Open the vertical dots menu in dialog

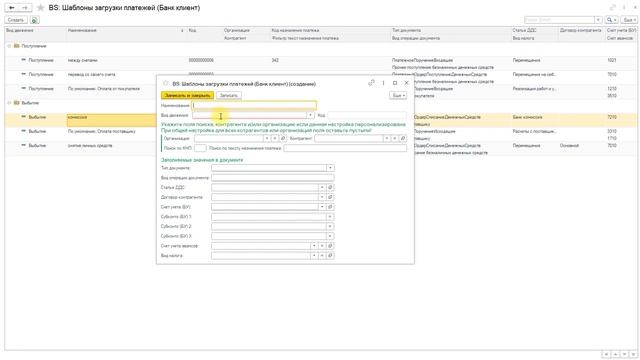pos(383,83)
